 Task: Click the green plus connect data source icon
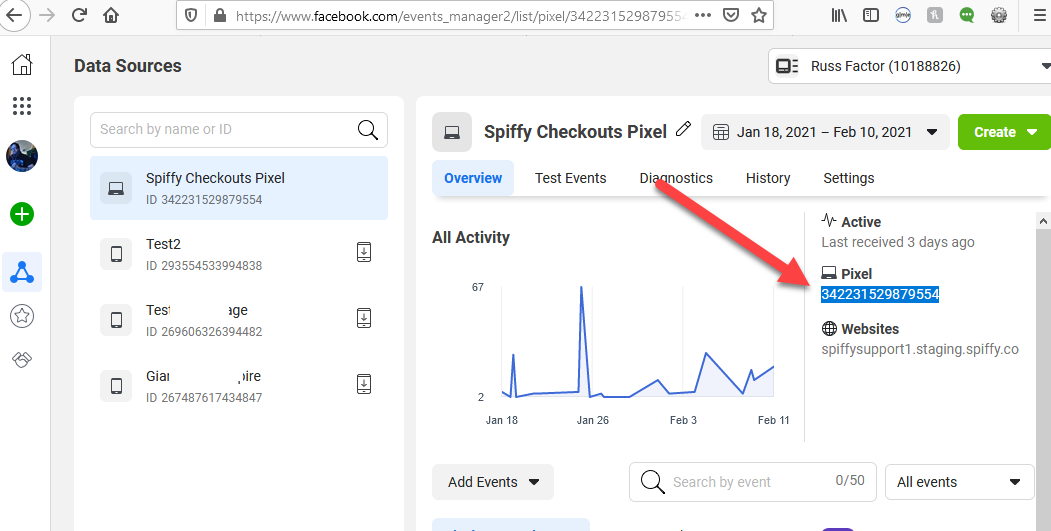pyautogui.click(x=22, y=214)
